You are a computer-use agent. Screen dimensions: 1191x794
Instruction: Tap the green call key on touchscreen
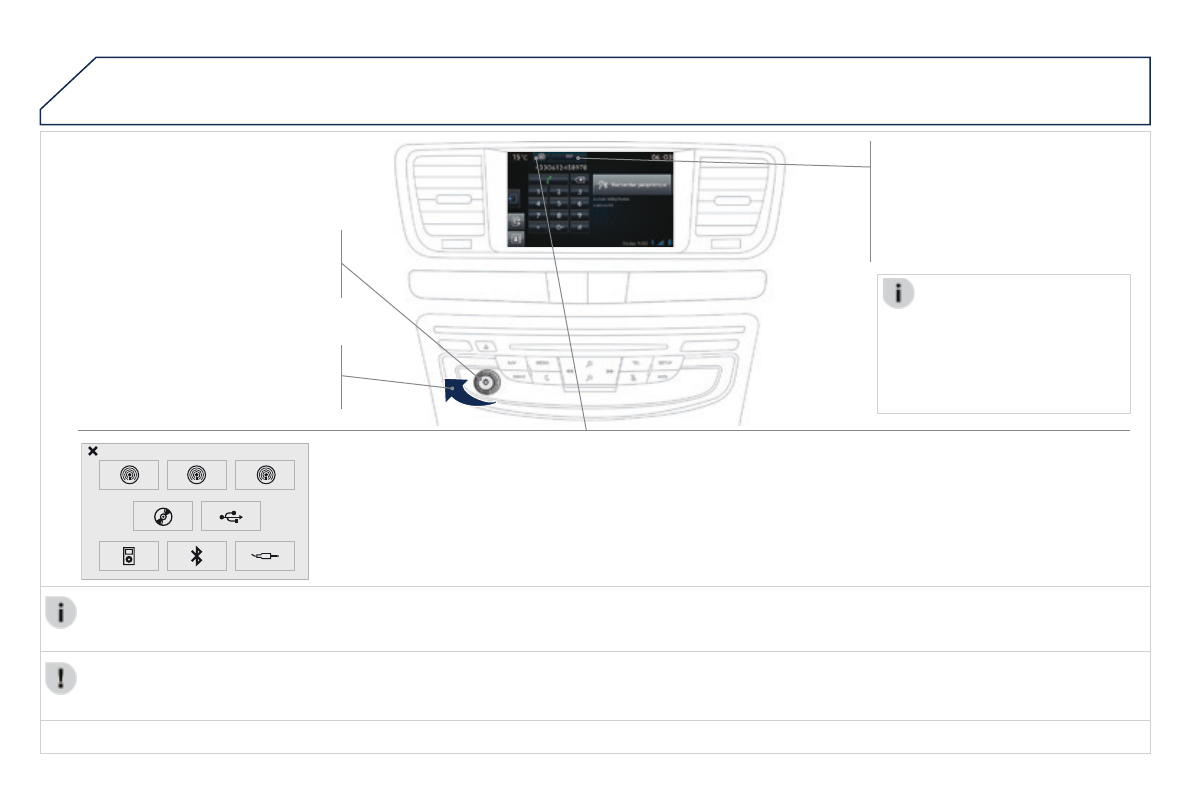click(x=549, y=180)
